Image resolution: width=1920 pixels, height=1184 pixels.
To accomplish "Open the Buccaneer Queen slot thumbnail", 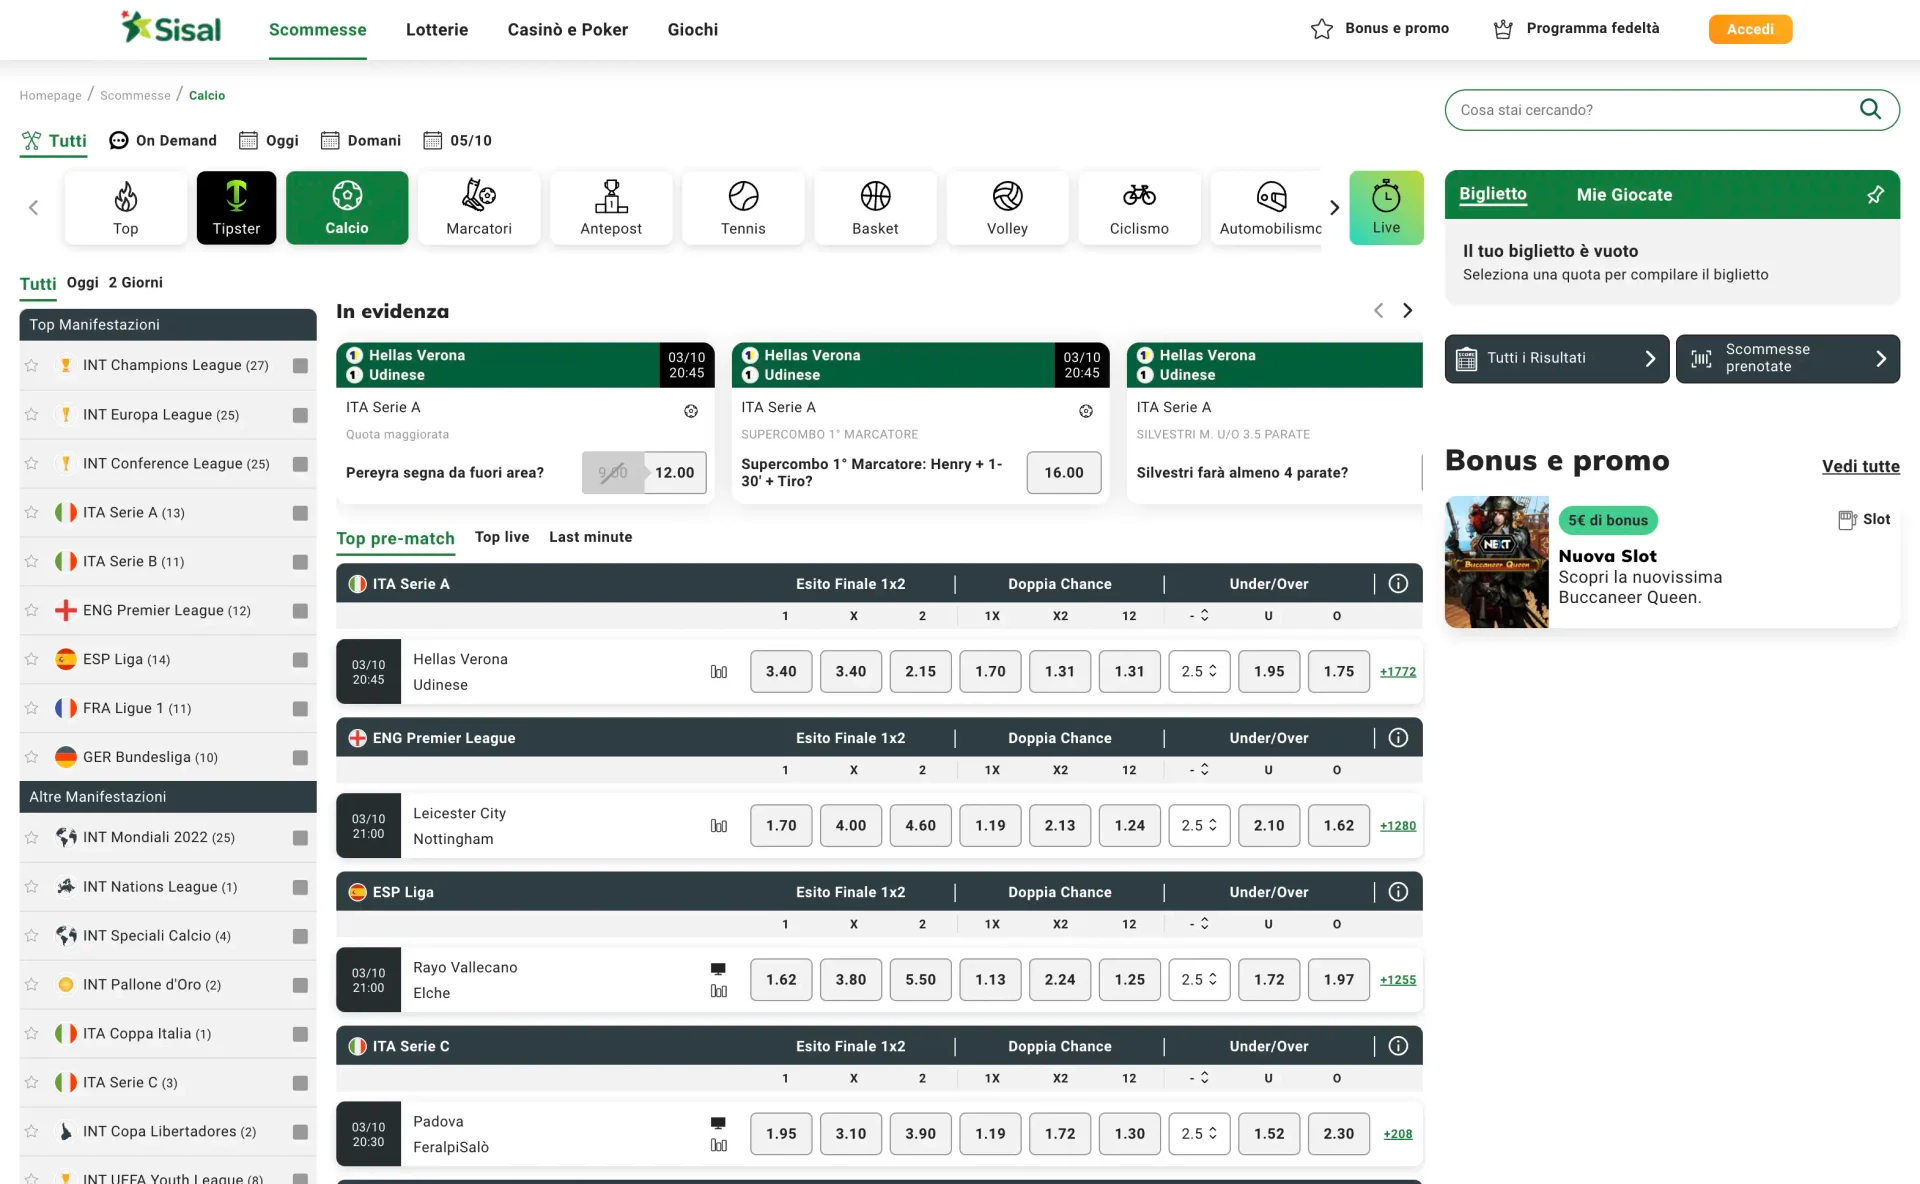I will (x=1496, y=562).
